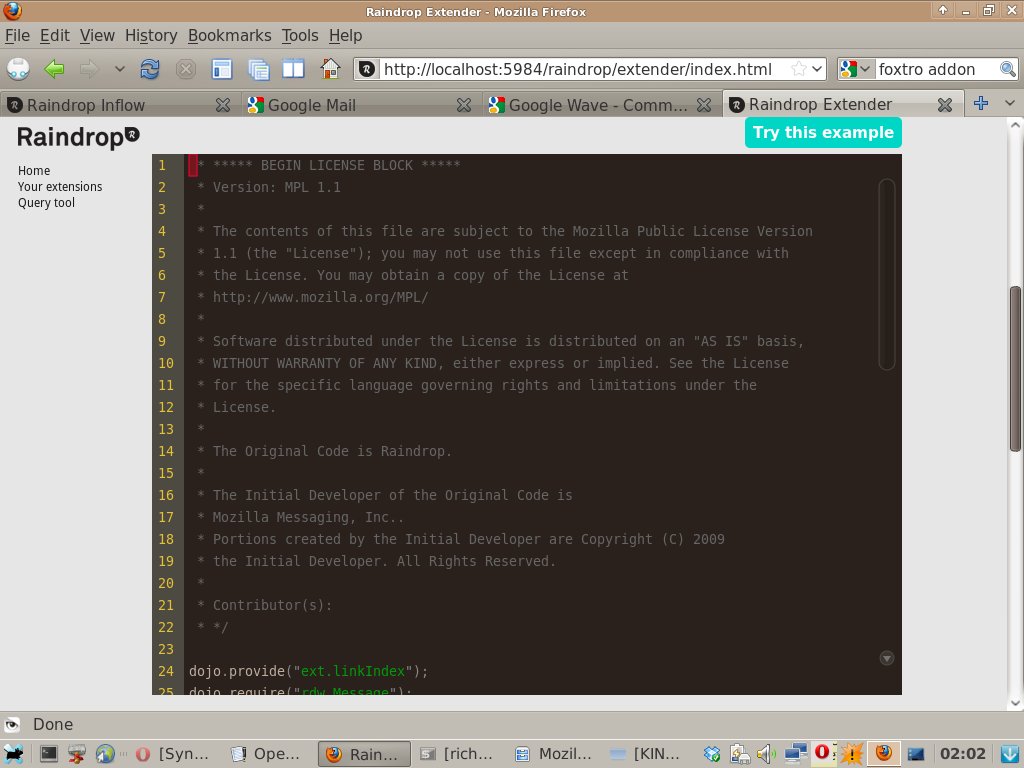This screenshot has height=768, width=1024.
Task: Click the Raindrop site icon in address bar
Action: click(367, 69)
